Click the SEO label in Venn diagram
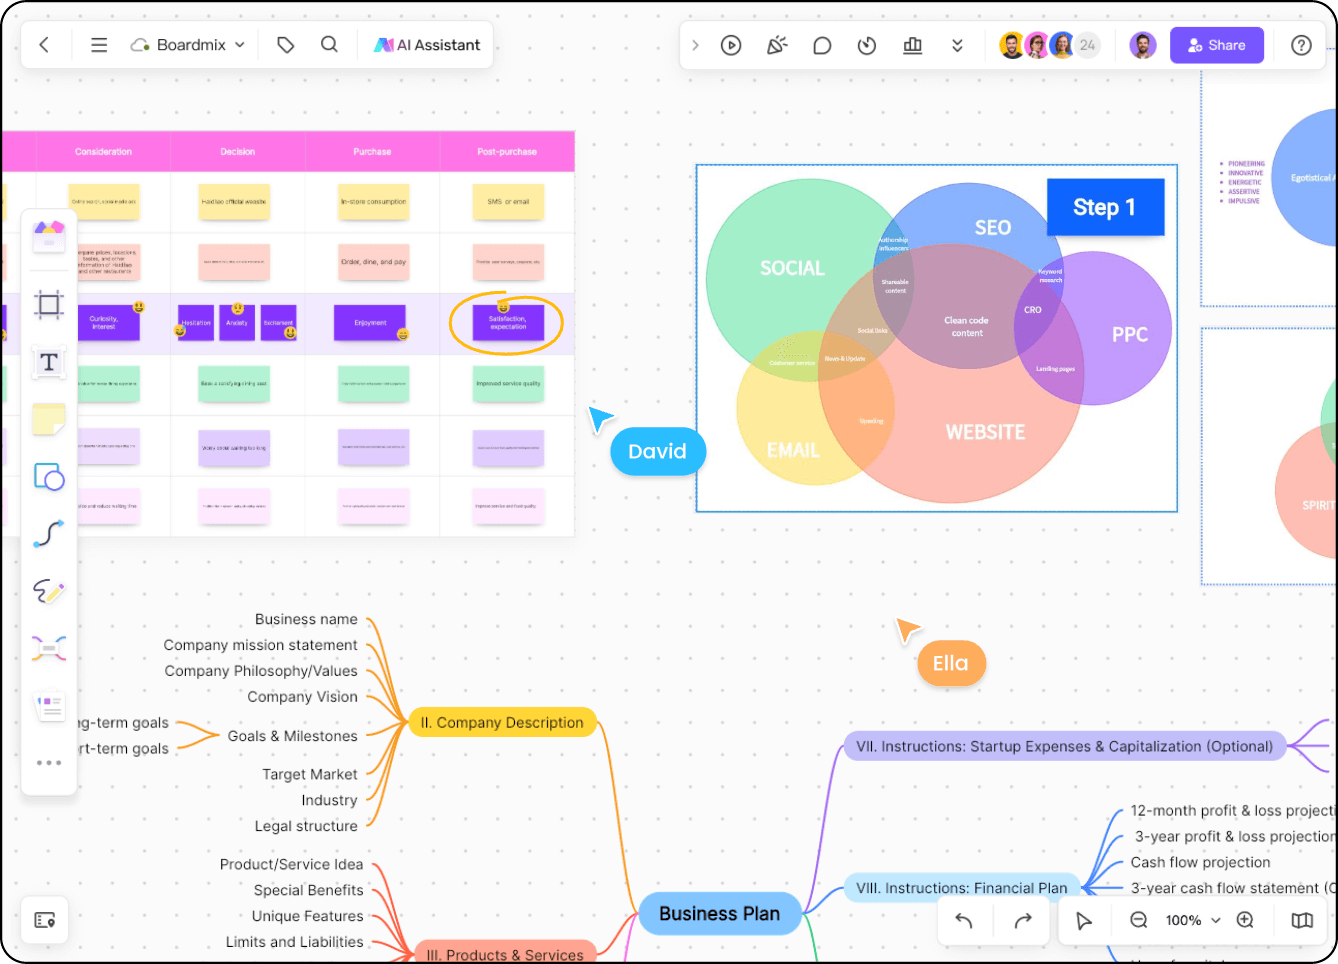The width and height of the screenshot is (1338, 964). 993,228
